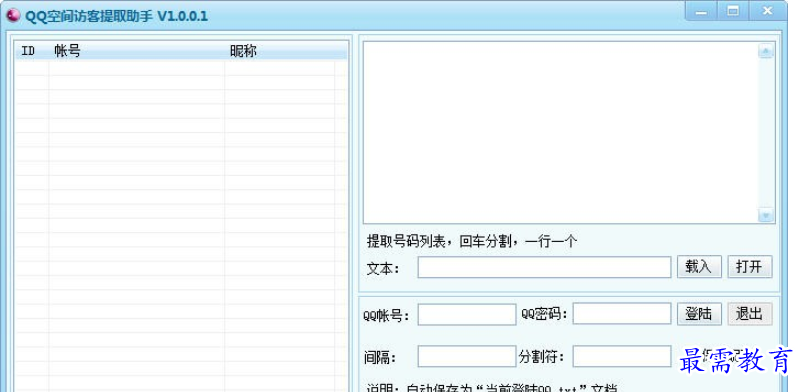
Task: Click the 打开 button
Action: [x=749, y=267]
